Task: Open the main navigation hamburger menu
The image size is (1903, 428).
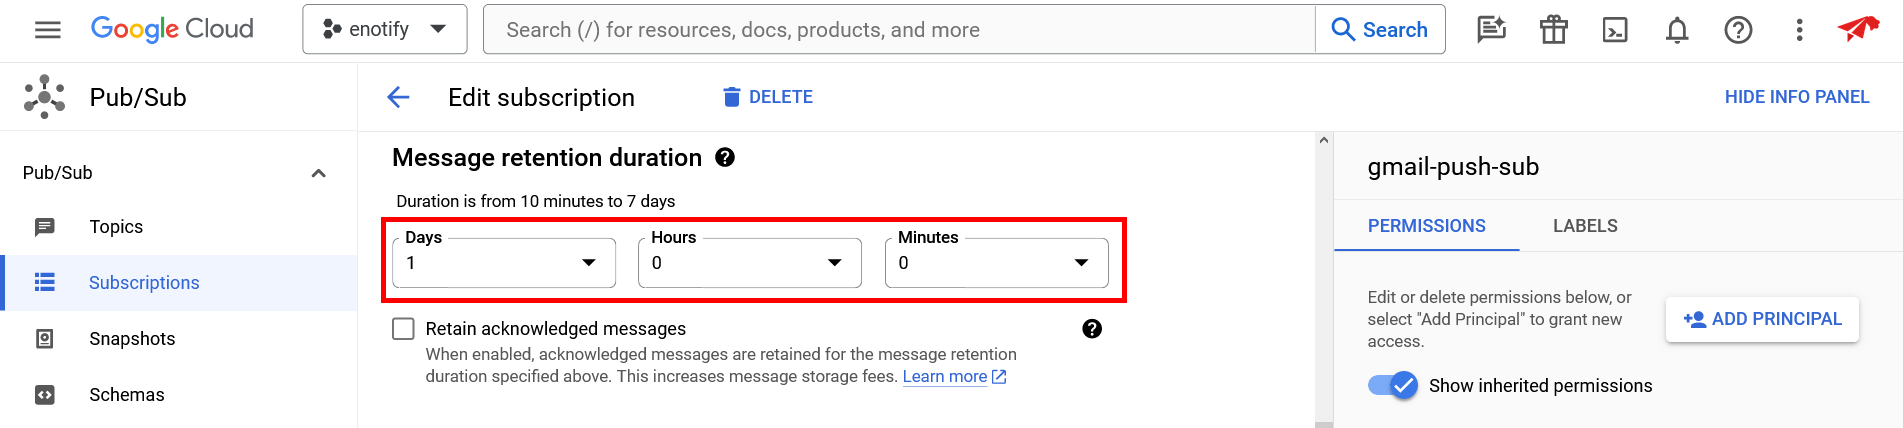Action: pyautogui.click(x=47, y=30)
